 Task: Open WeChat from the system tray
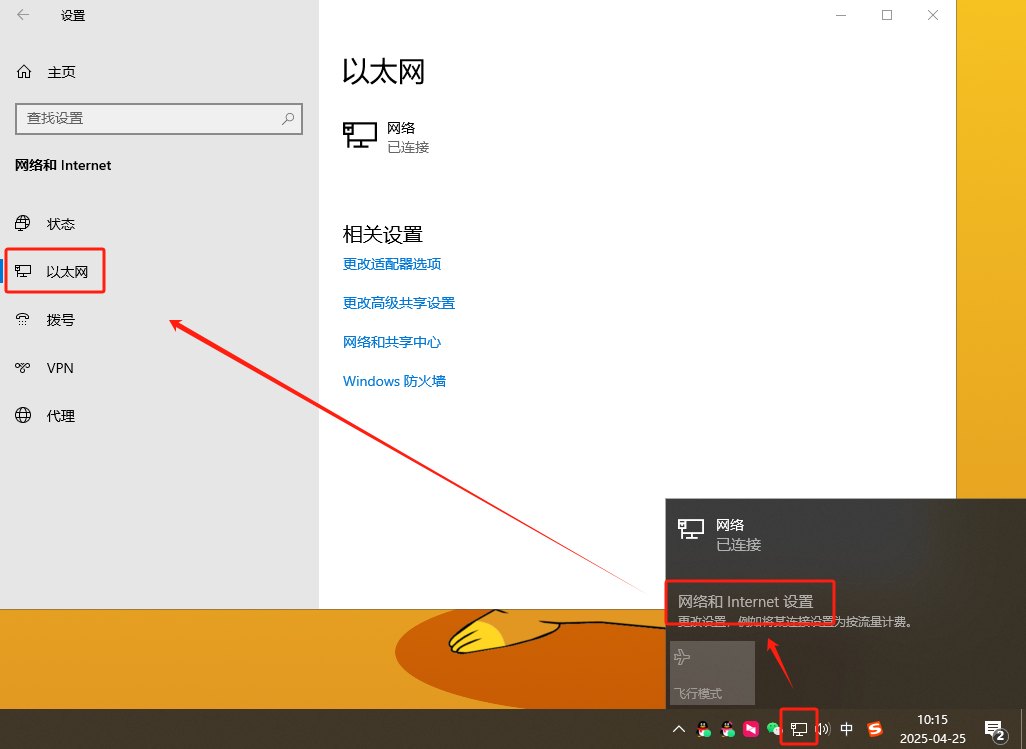pos(772,729)
